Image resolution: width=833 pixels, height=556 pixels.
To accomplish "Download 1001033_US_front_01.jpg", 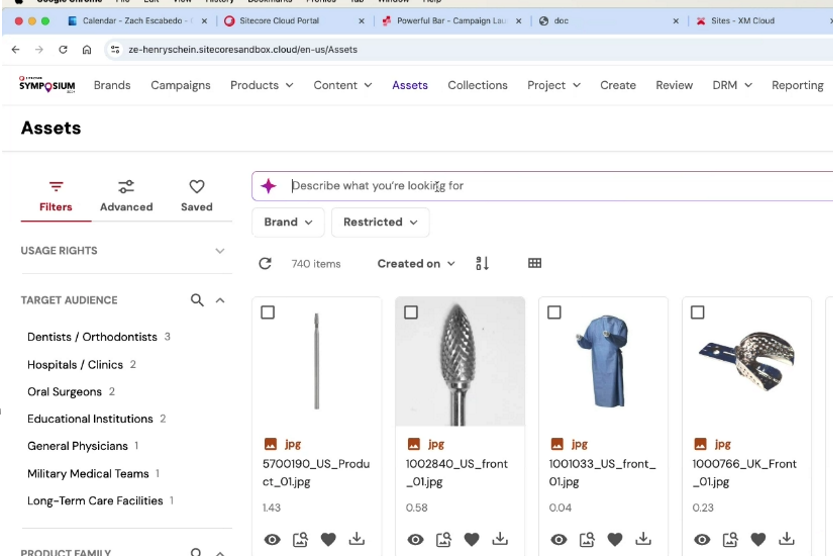I will tap(643, 539).
